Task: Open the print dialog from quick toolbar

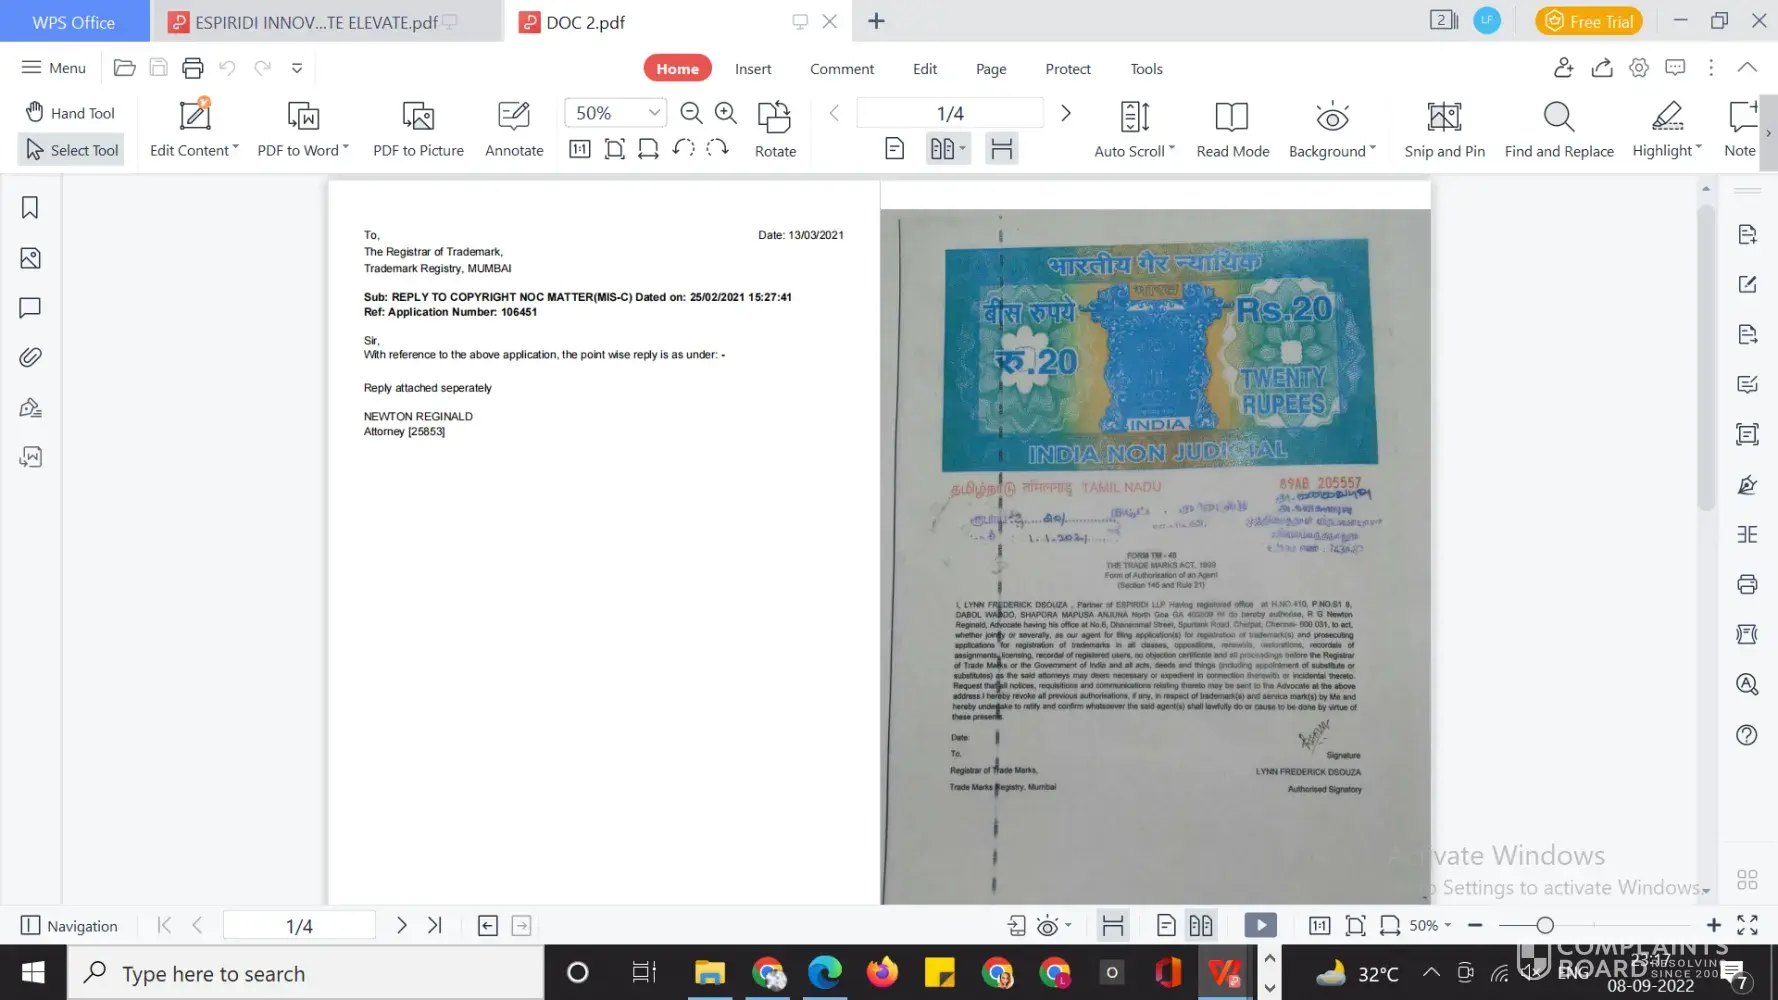Action: pos(193,68)
